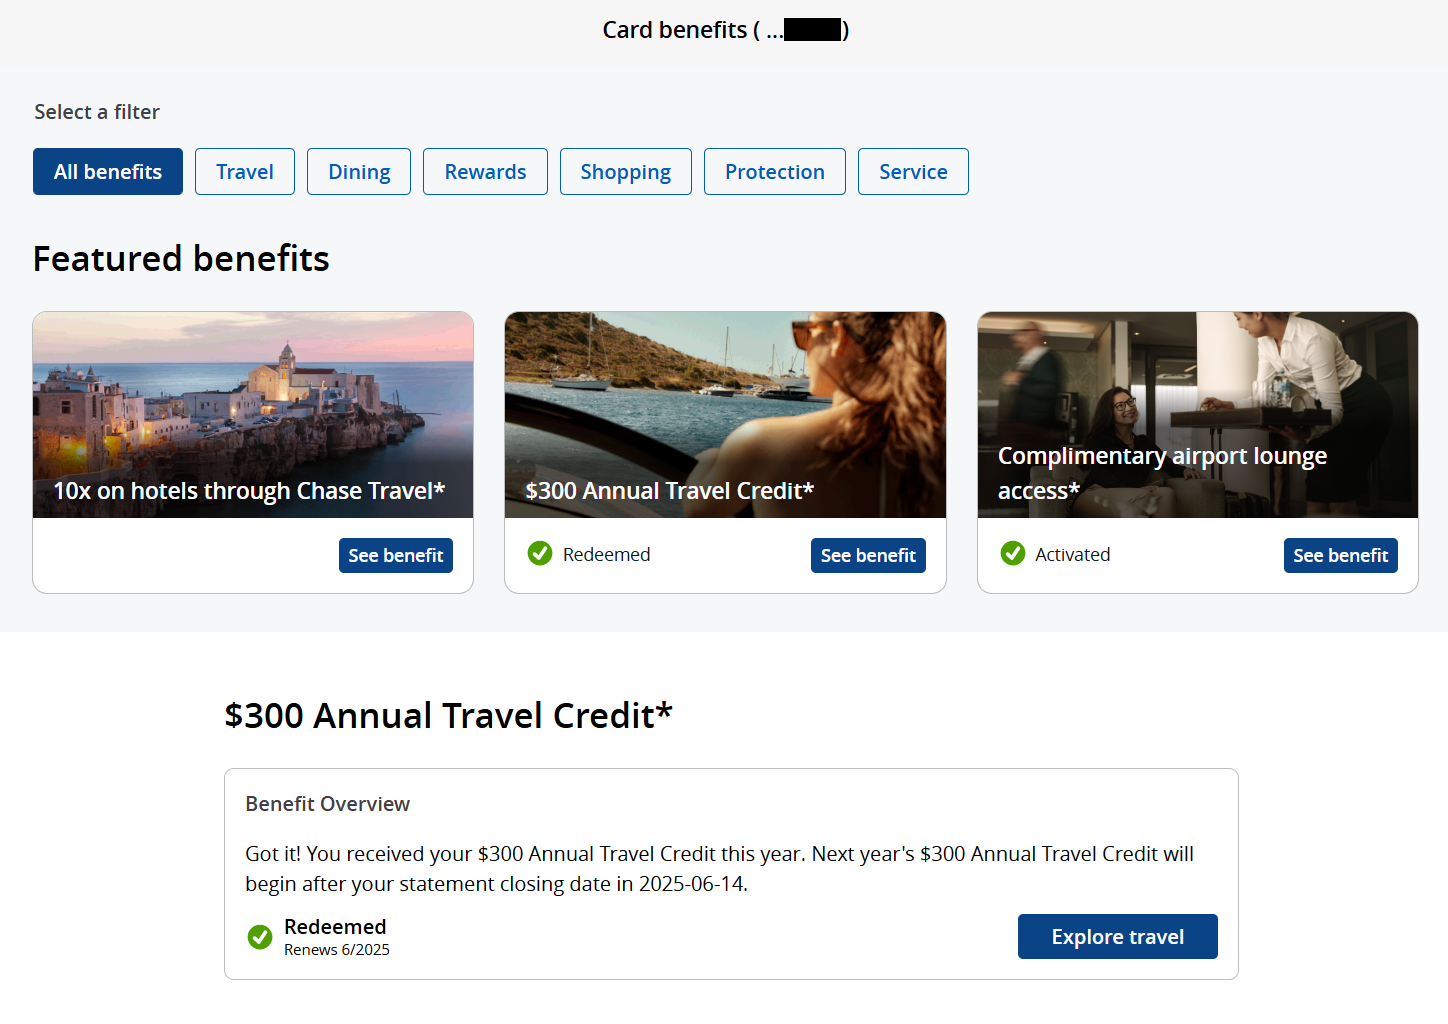
Task: Choose the Shopping filter
Action: pos(626,172)
